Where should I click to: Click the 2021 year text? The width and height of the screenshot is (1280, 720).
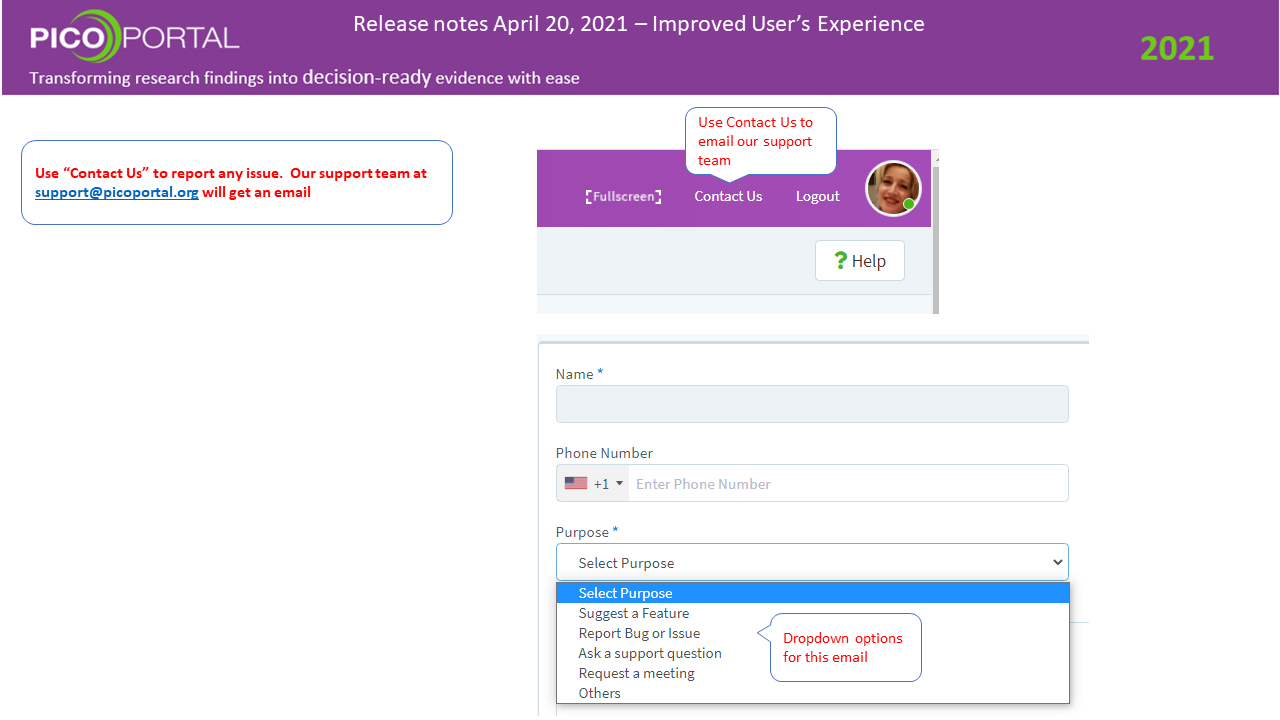[x=1177, y=48]
